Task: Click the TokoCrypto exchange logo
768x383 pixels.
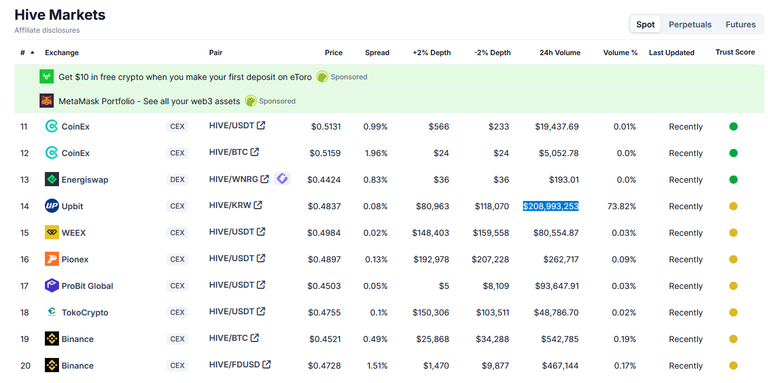Action: click(x=51, y=312)
